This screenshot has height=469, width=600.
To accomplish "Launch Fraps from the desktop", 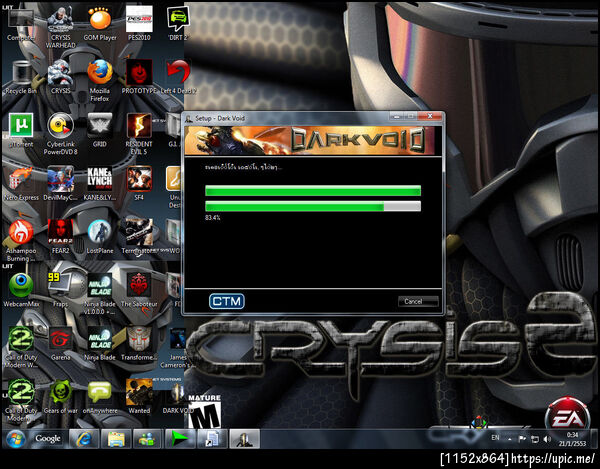I will click(60, 291).
